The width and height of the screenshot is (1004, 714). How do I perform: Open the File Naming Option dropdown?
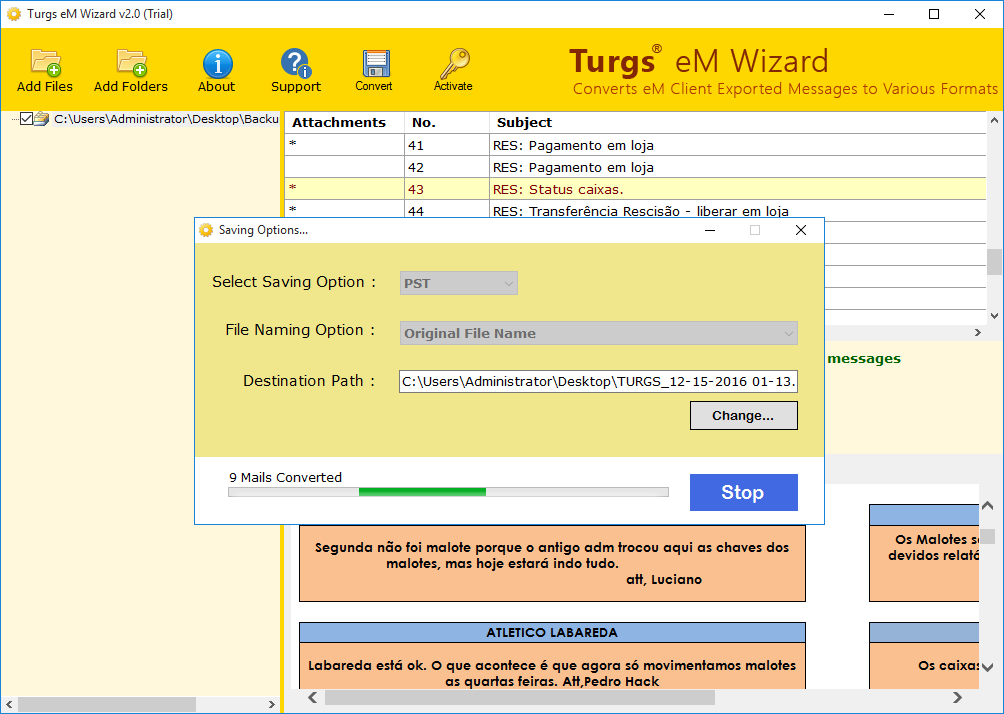pyautogui.click(x=598, y=333)
